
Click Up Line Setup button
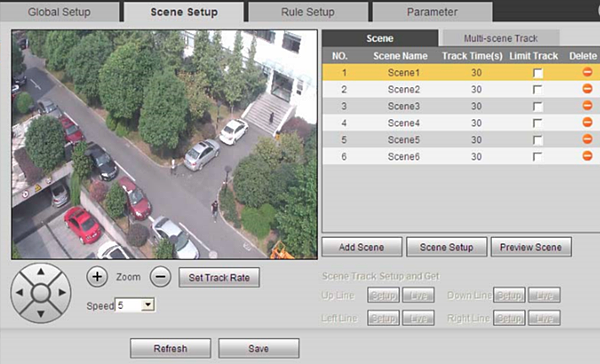[x=383, y=295]
